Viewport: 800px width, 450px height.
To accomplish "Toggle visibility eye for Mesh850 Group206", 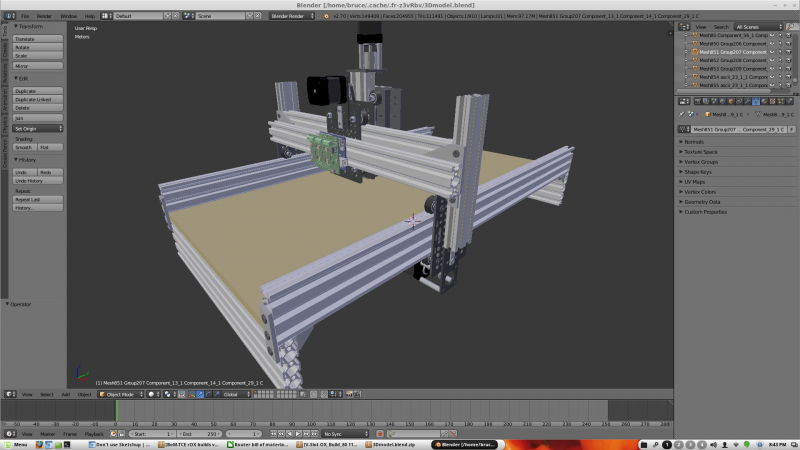I will (771, 45).
